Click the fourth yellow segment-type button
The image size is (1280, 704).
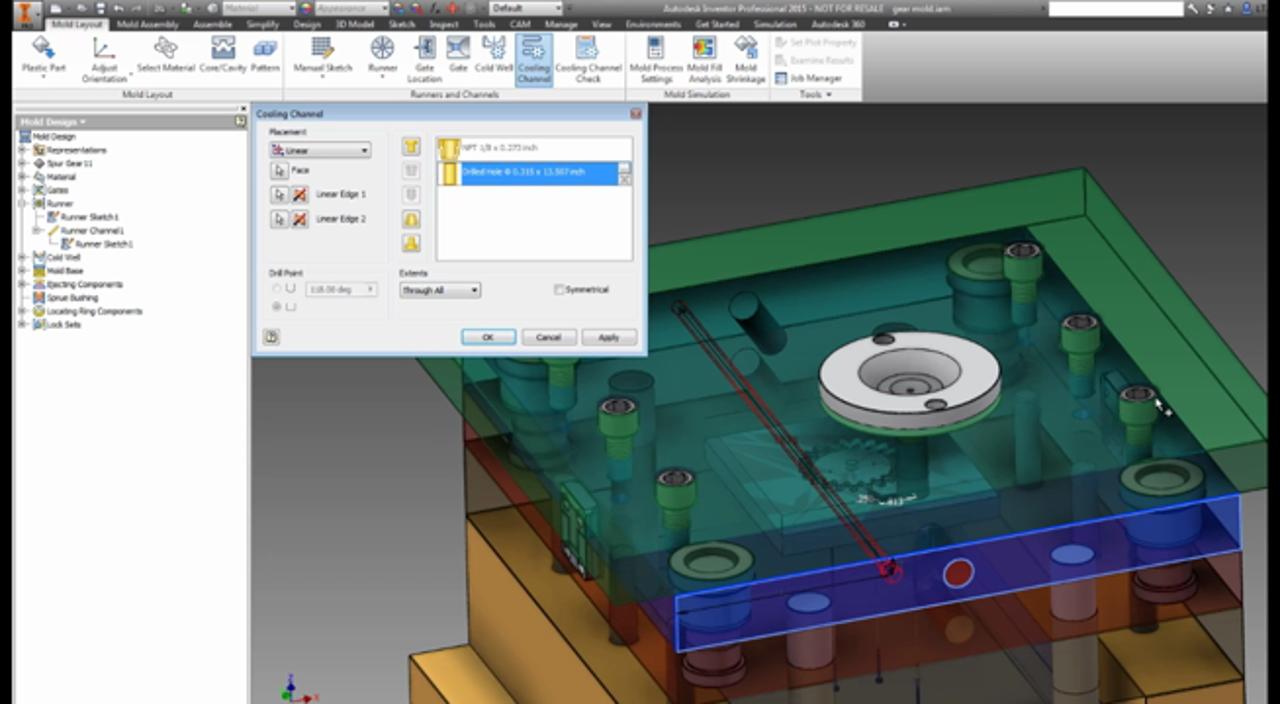(x=411, y=219)
